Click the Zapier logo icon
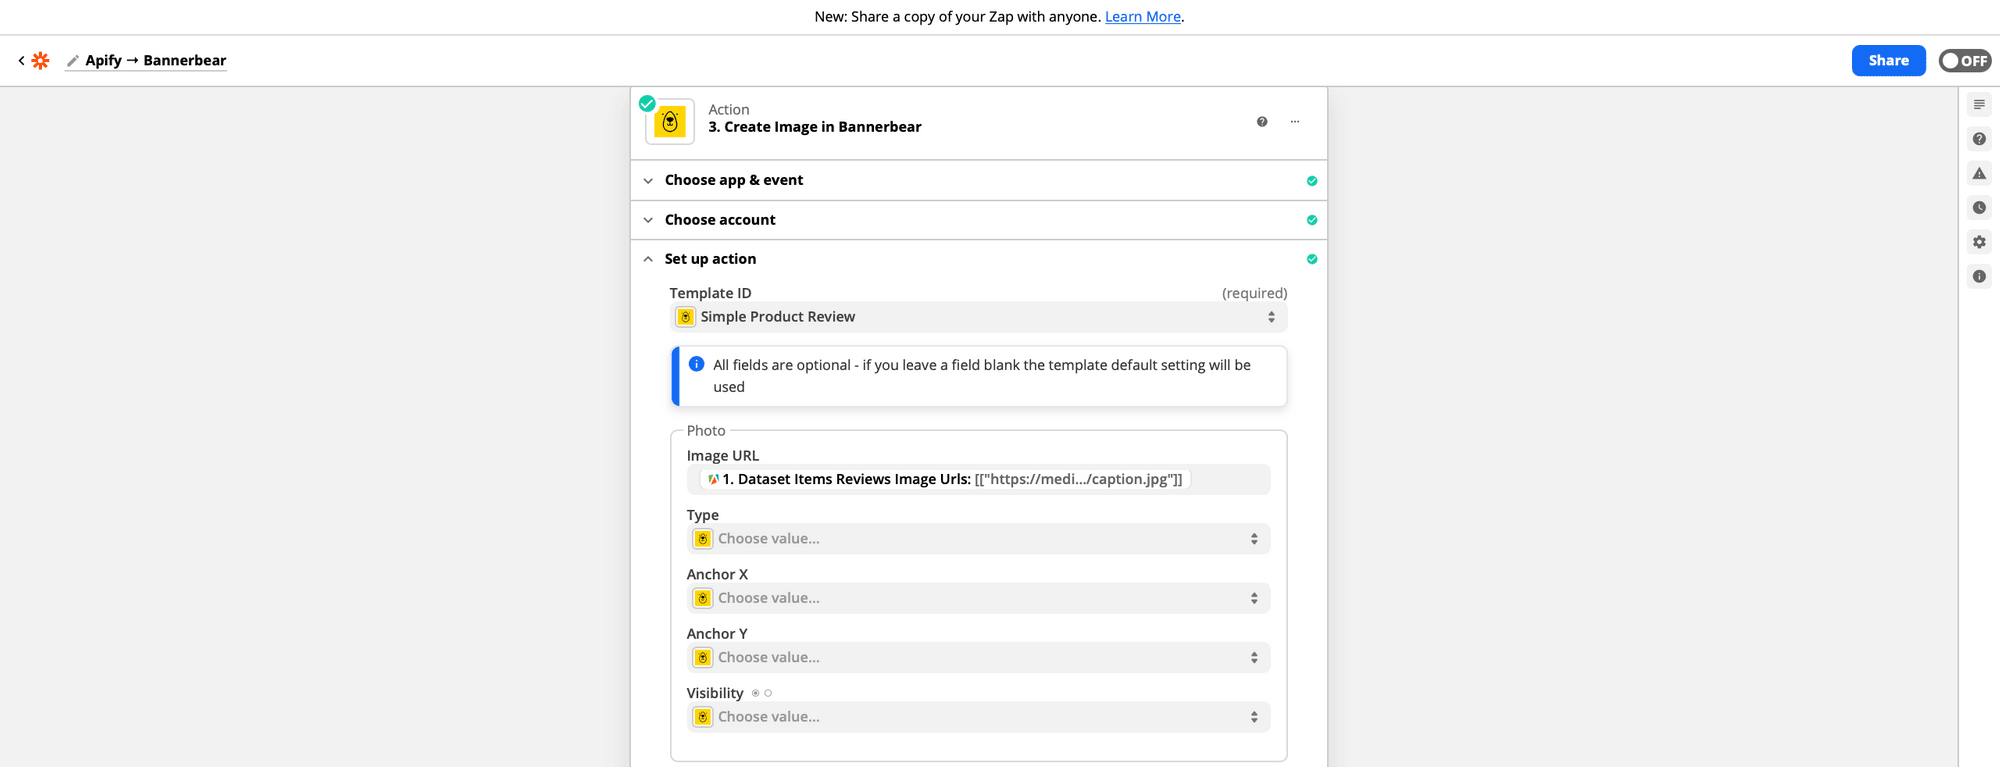This screenshot has width=2000, height=767. 40,61
